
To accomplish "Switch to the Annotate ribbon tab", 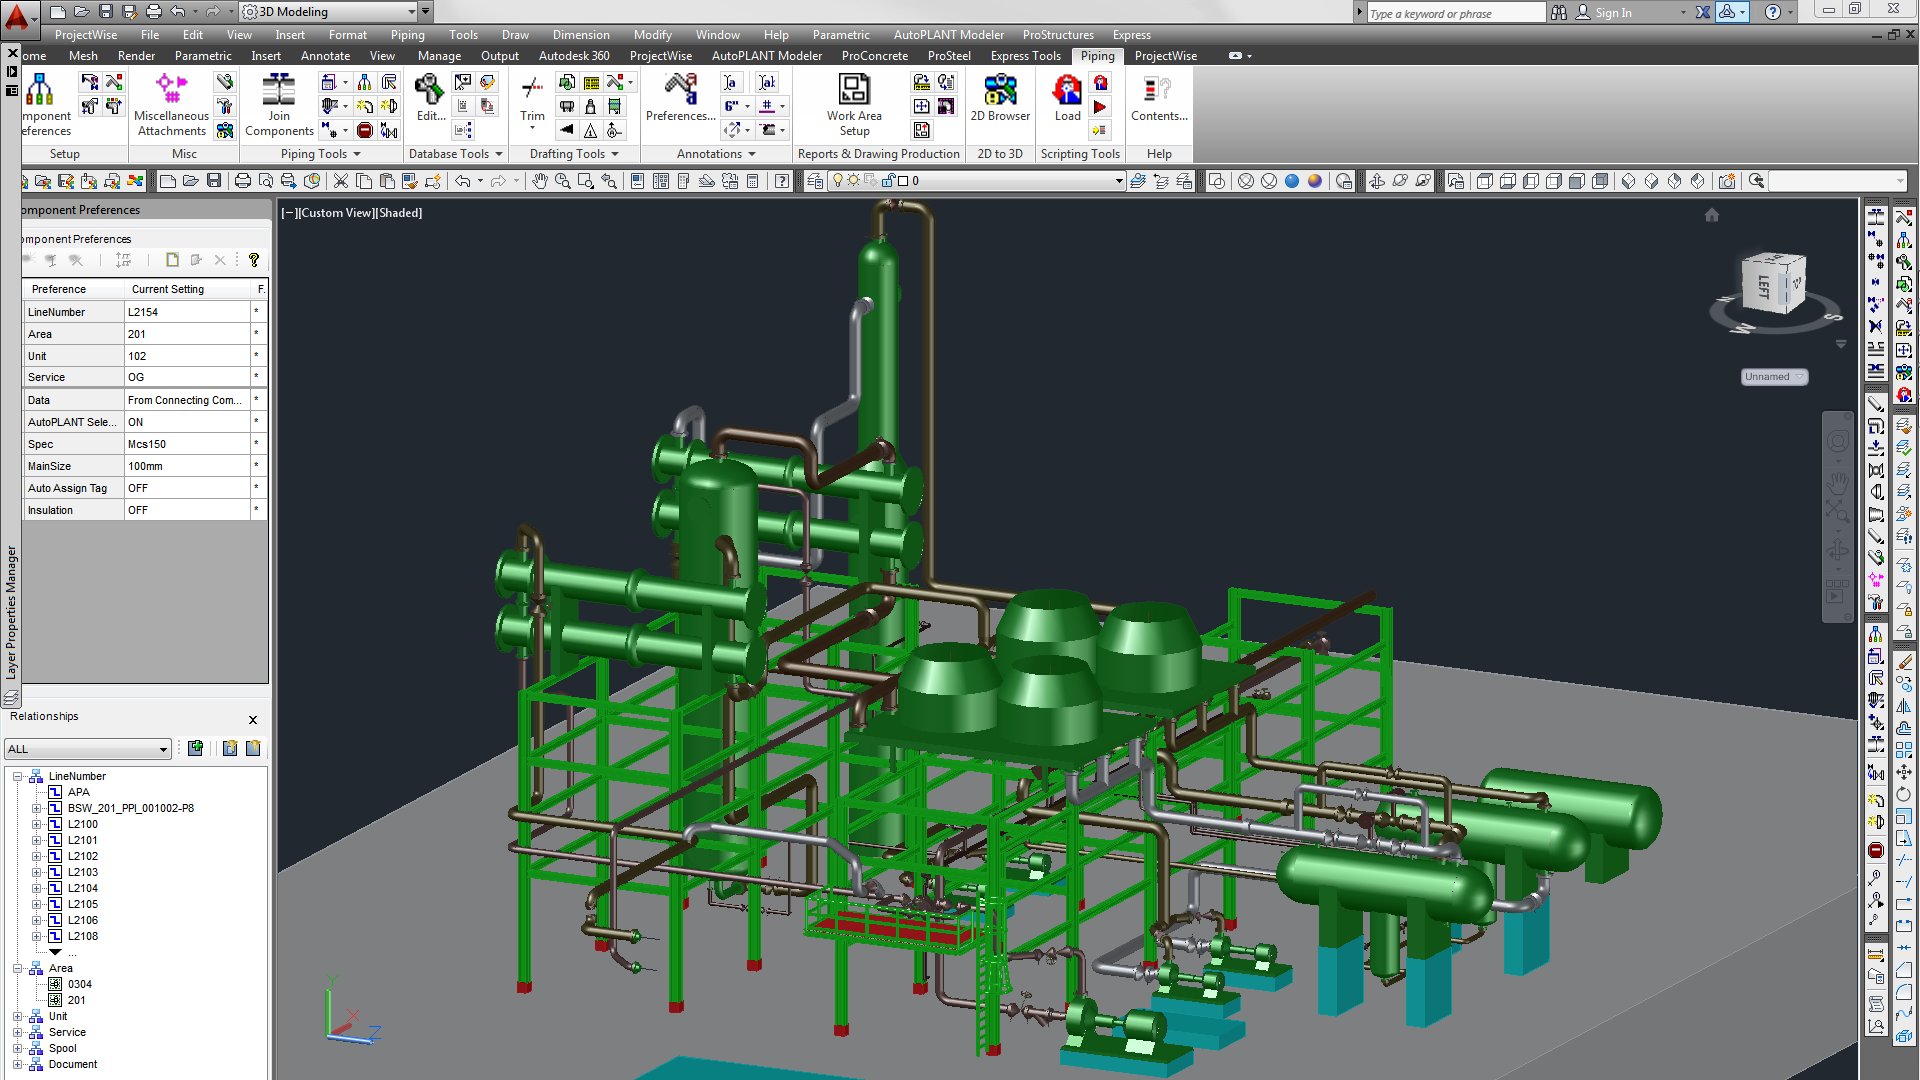I will click(x=325, y=56).
